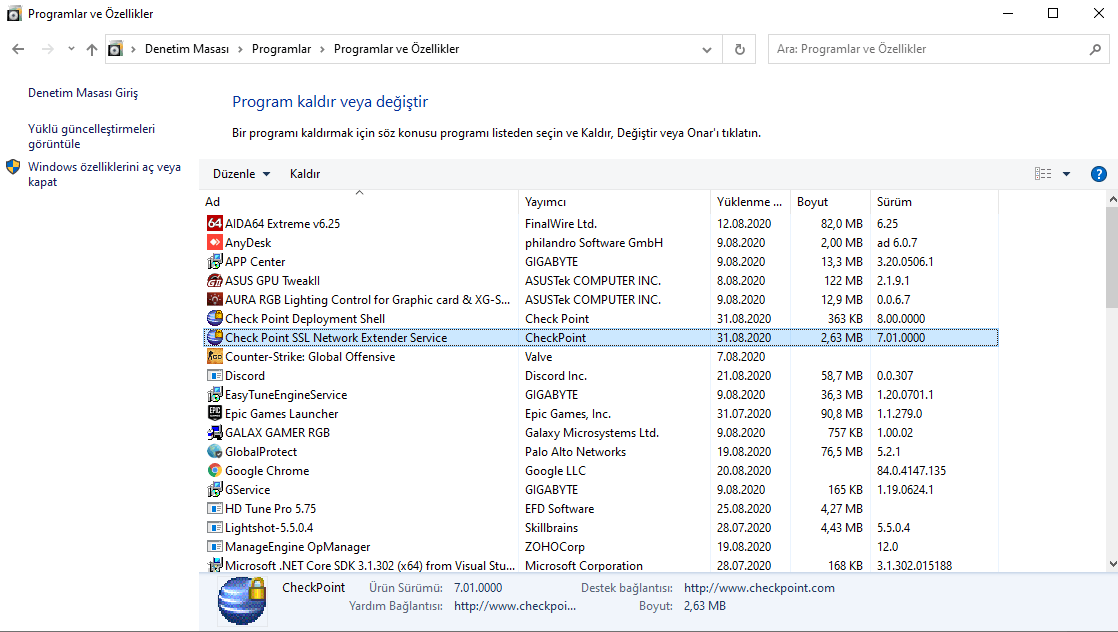Select the Palo Alto Networks cell
The image size is (1118, 632).
click(x=575, y=452)
